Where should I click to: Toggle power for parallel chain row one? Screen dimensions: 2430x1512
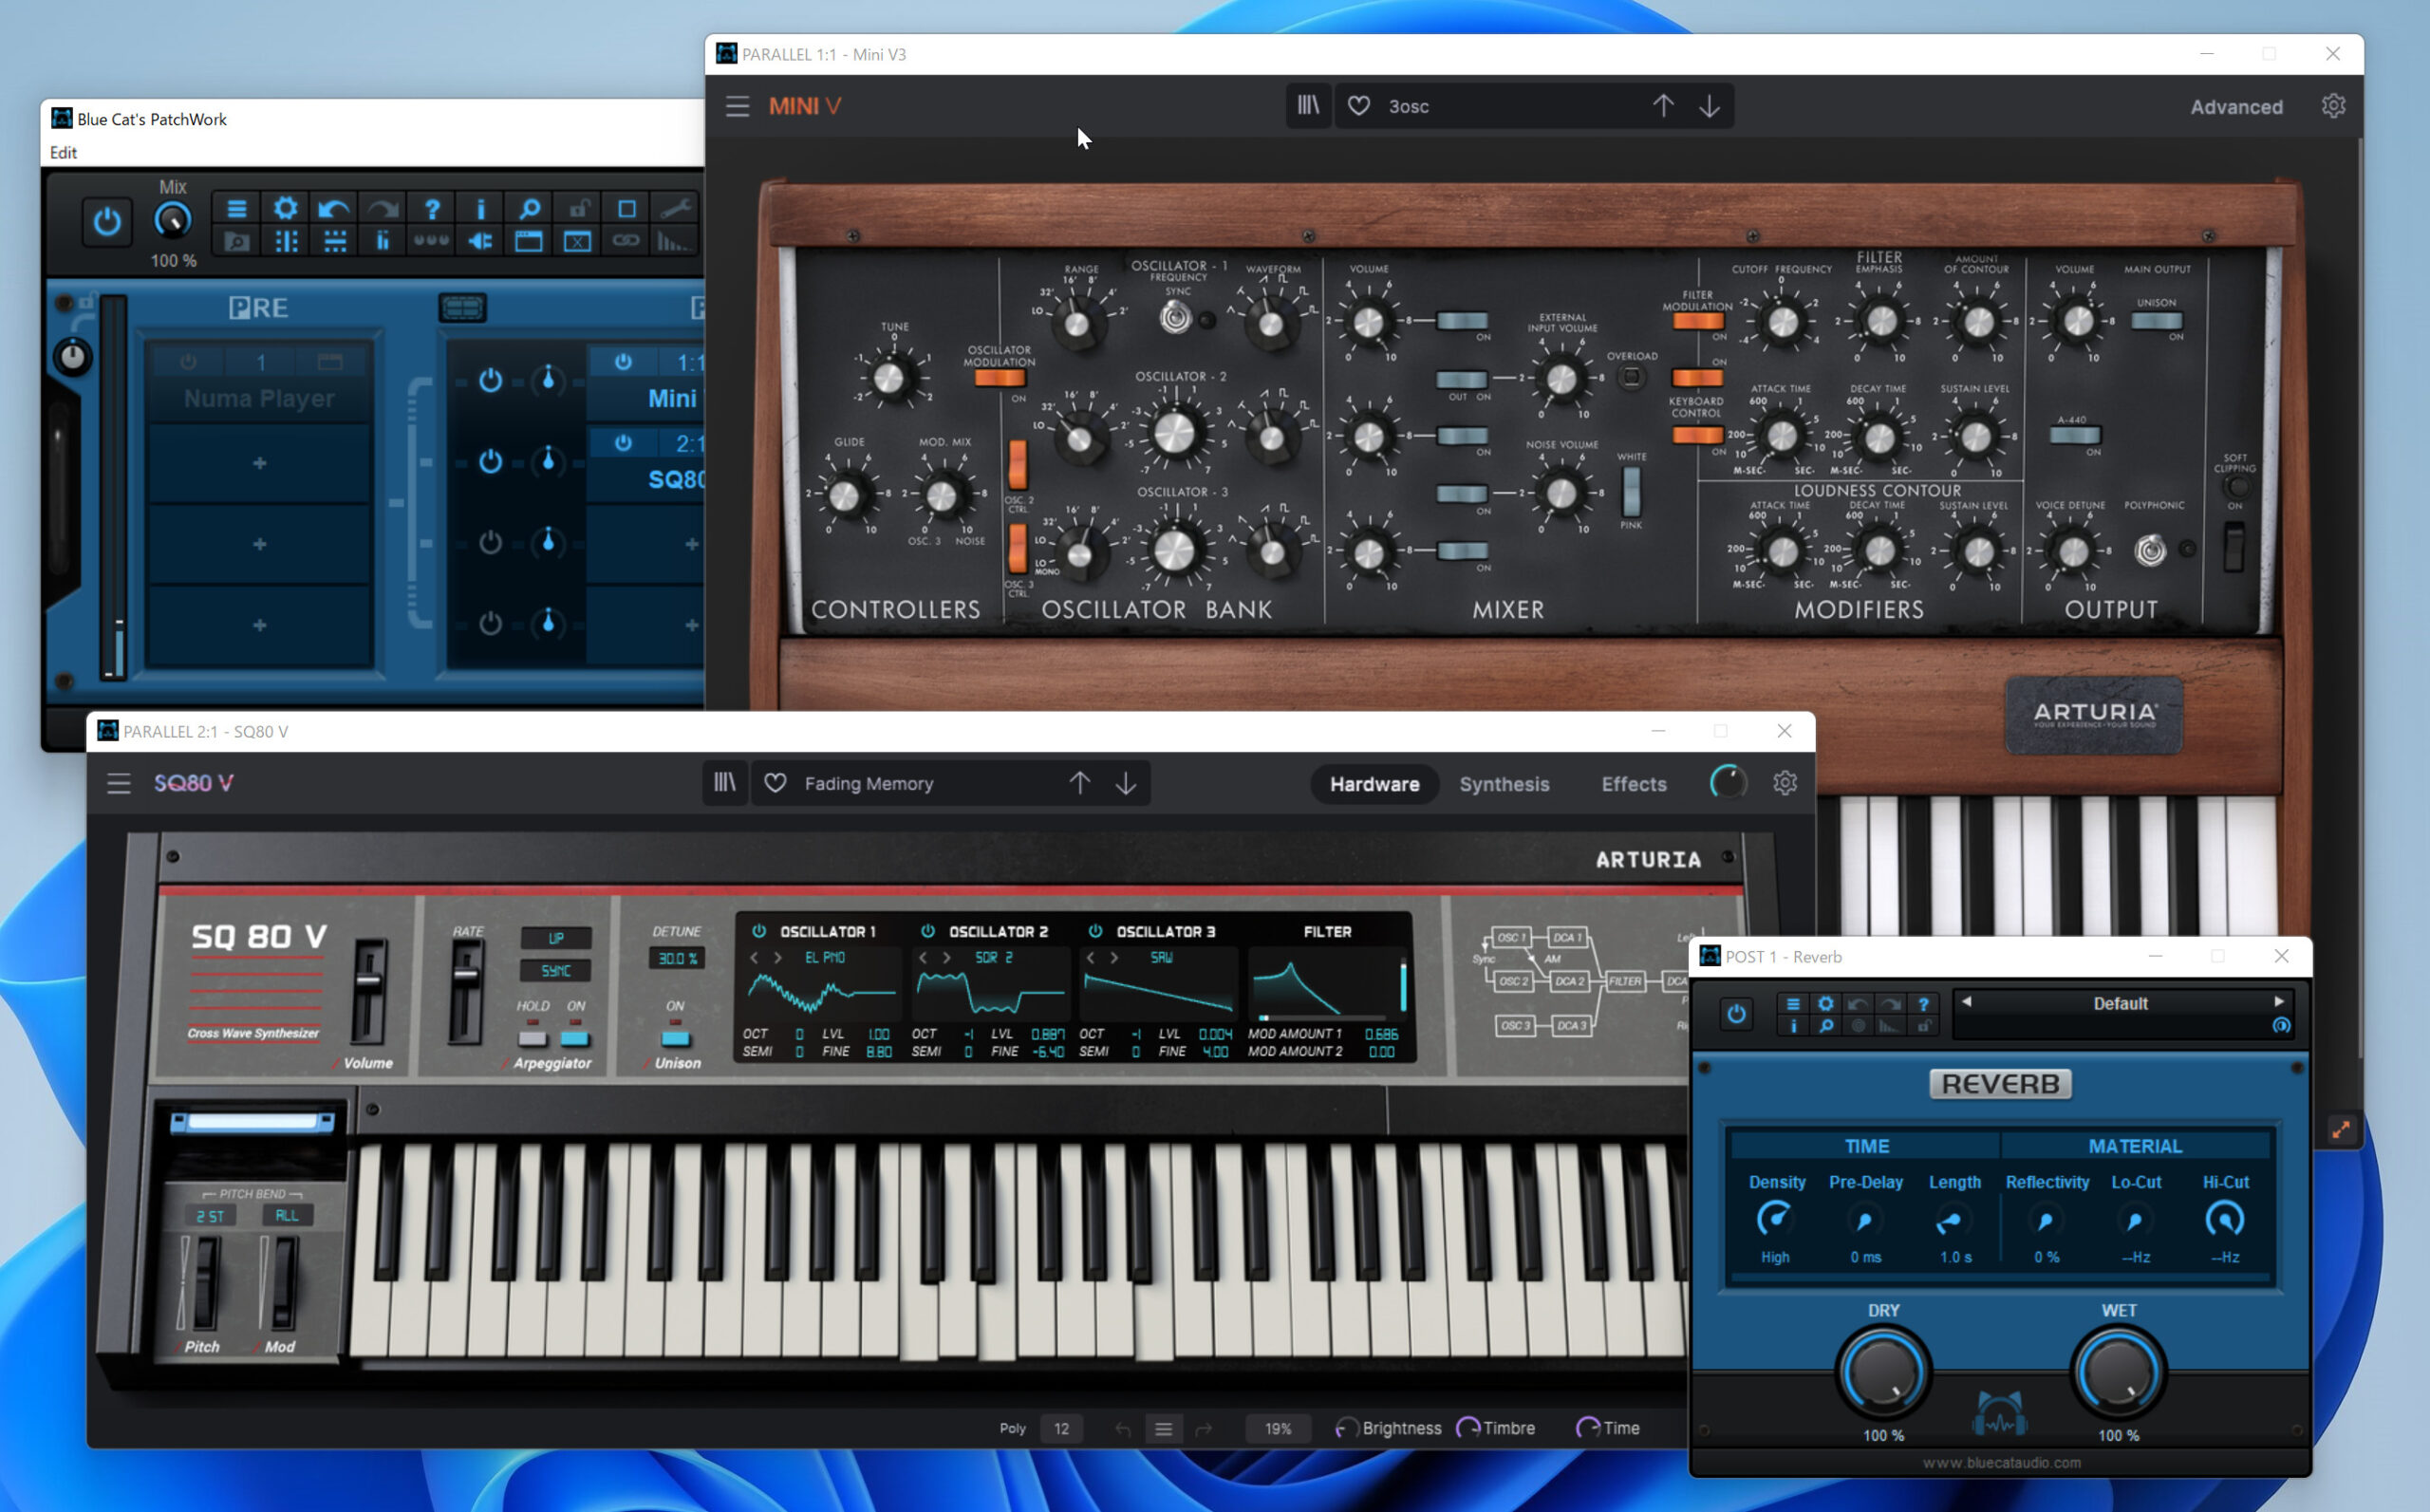[x=490, y=380]
